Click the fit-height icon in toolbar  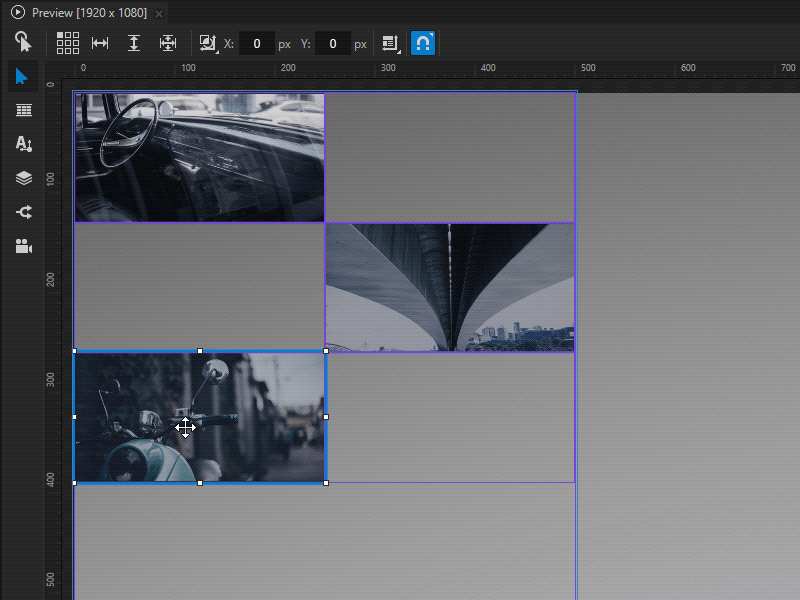click(x=134, y=43)
